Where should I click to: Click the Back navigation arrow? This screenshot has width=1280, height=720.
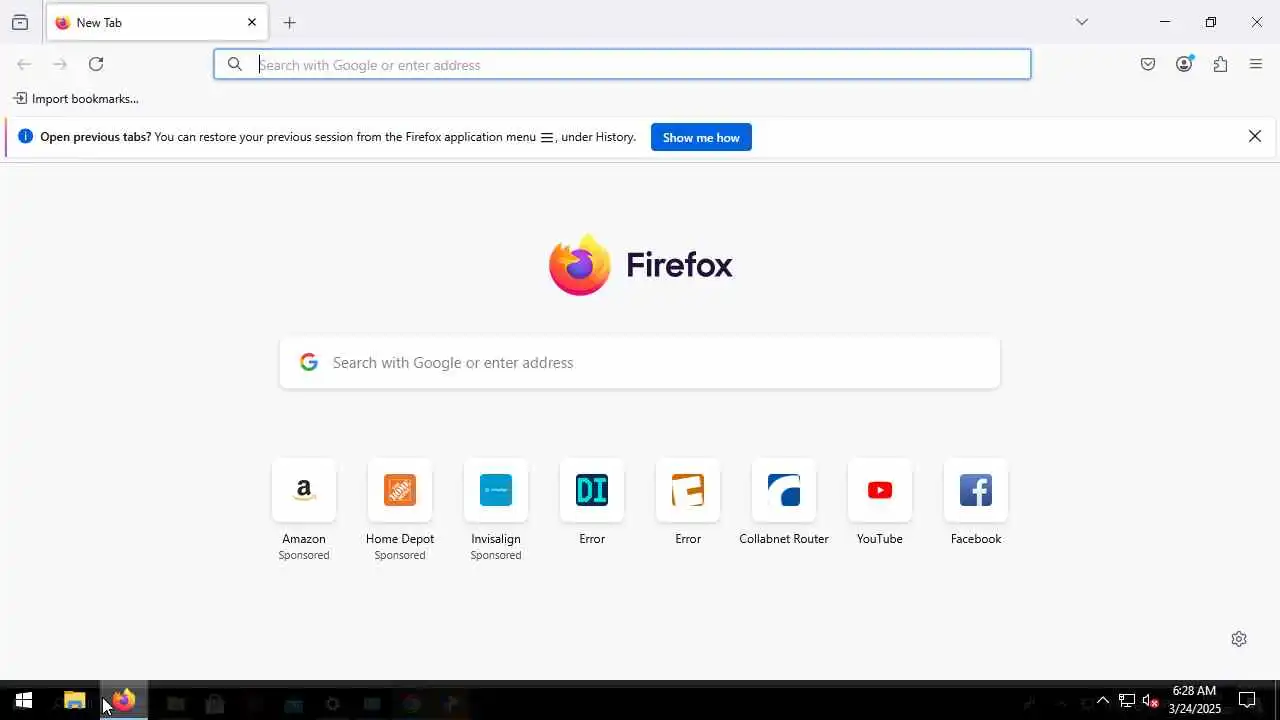[x=24, y=64]
